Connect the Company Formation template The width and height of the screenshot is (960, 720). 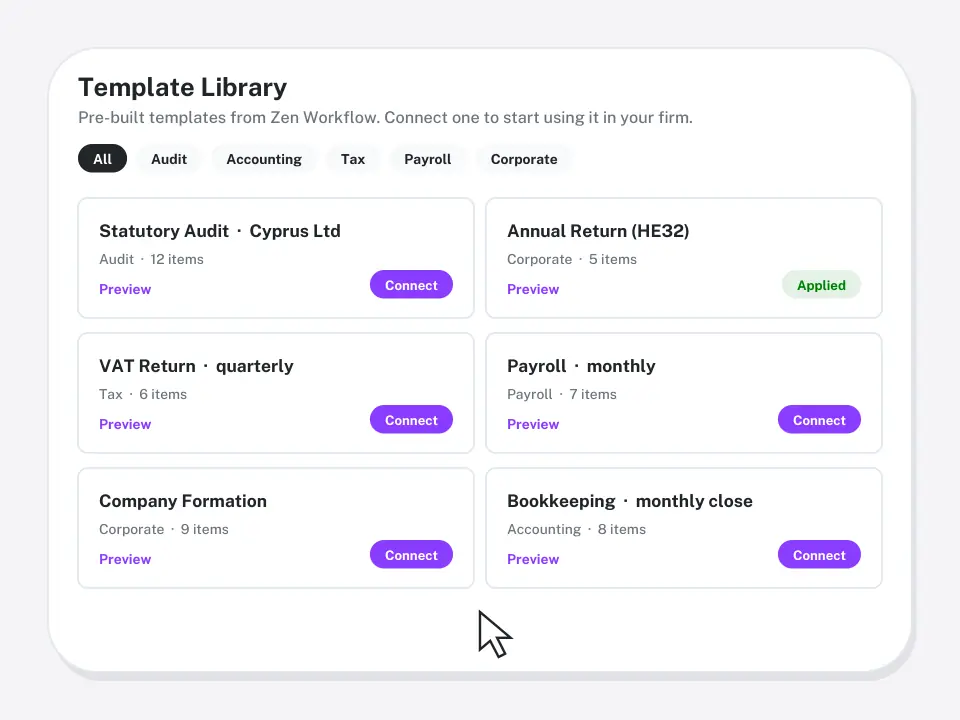tap(411, 555)
